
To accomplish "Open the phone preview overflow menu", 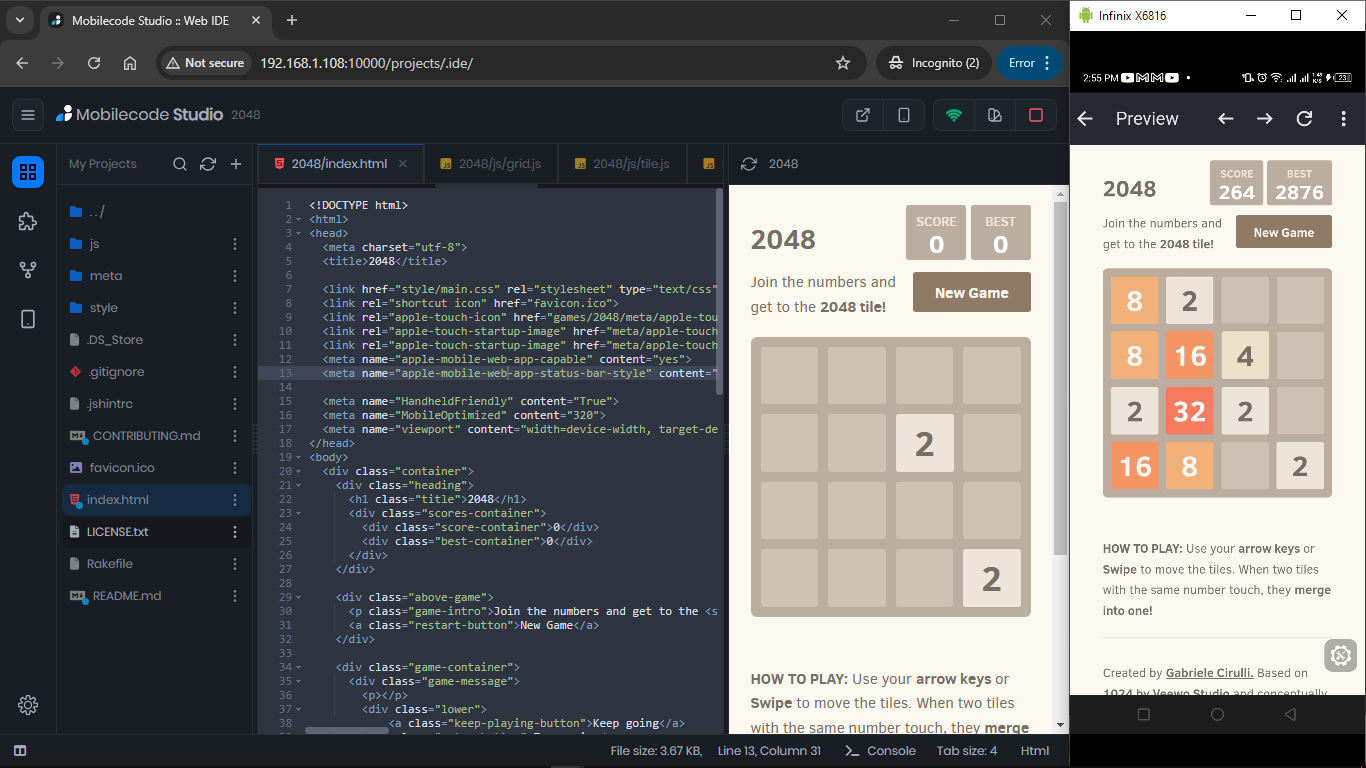I will coord(1343,119).
